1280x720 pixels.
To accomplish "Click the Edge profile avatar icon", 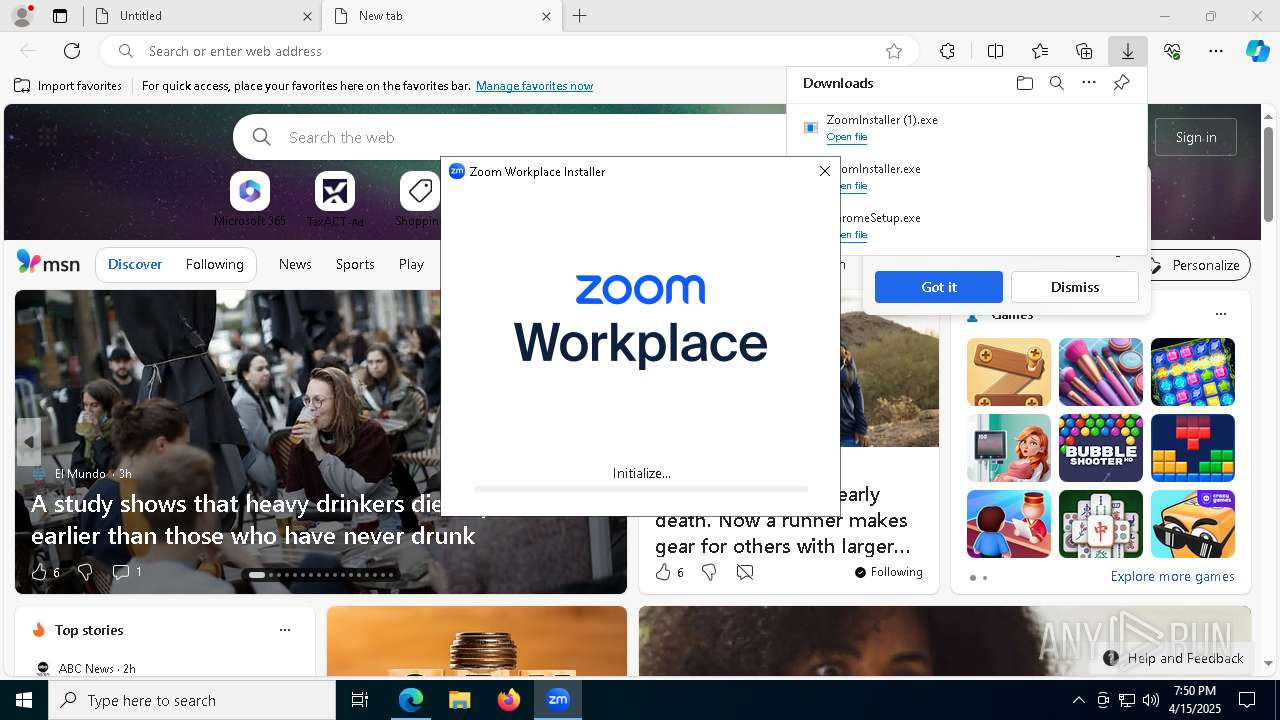I will [22, 16].
